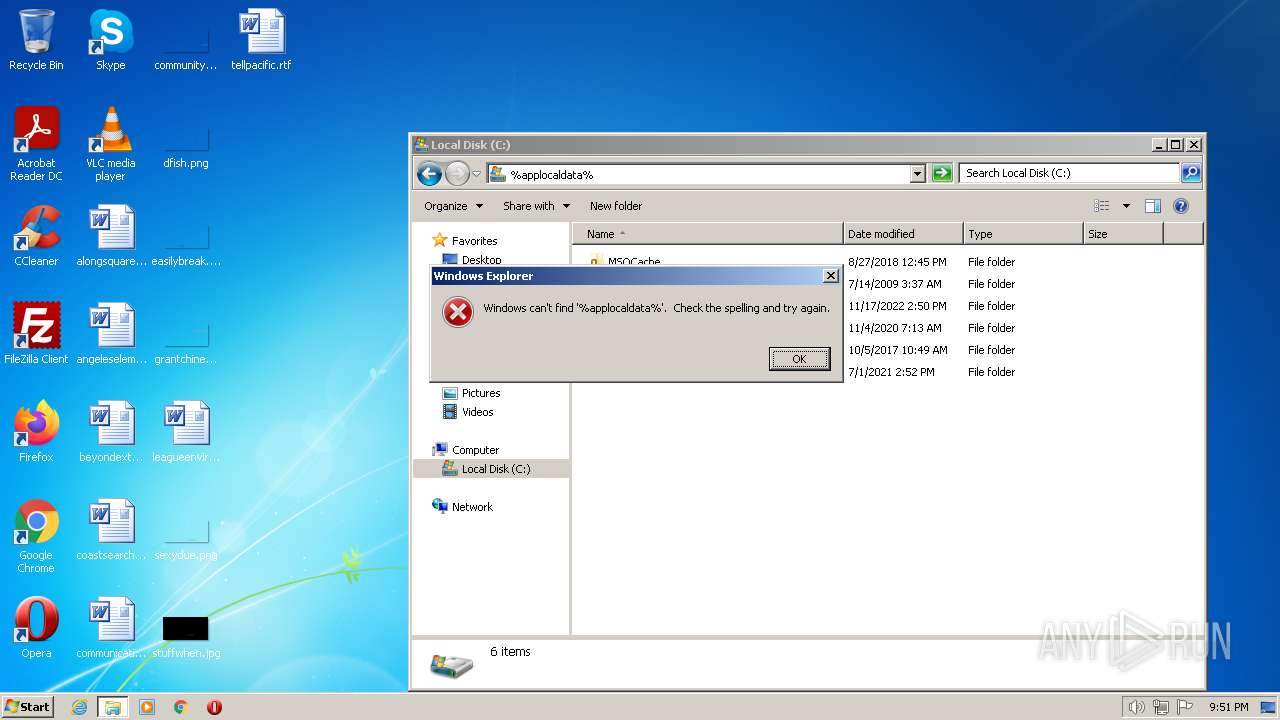Open CCleaner desktop shortcut
Image resolution: width=1280 pixels, height=720 pixels.
click(36, 236)
